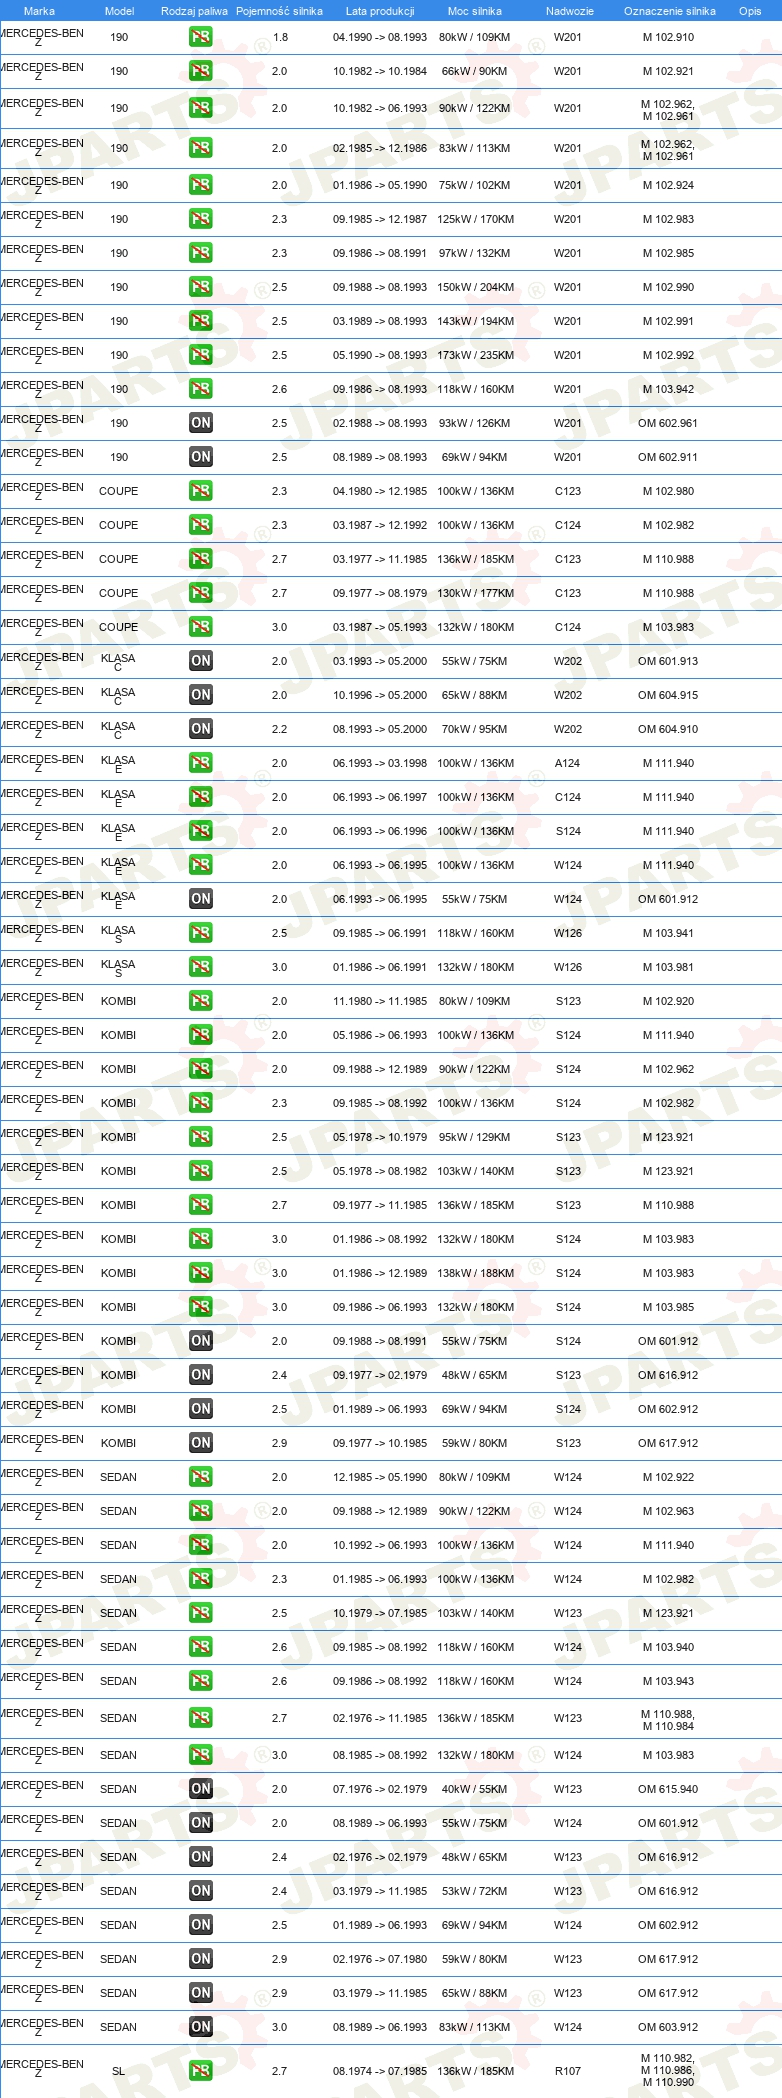Click engine code OM 603.912
Viewport: 782px width, 2098px height.
point(668,2027)
